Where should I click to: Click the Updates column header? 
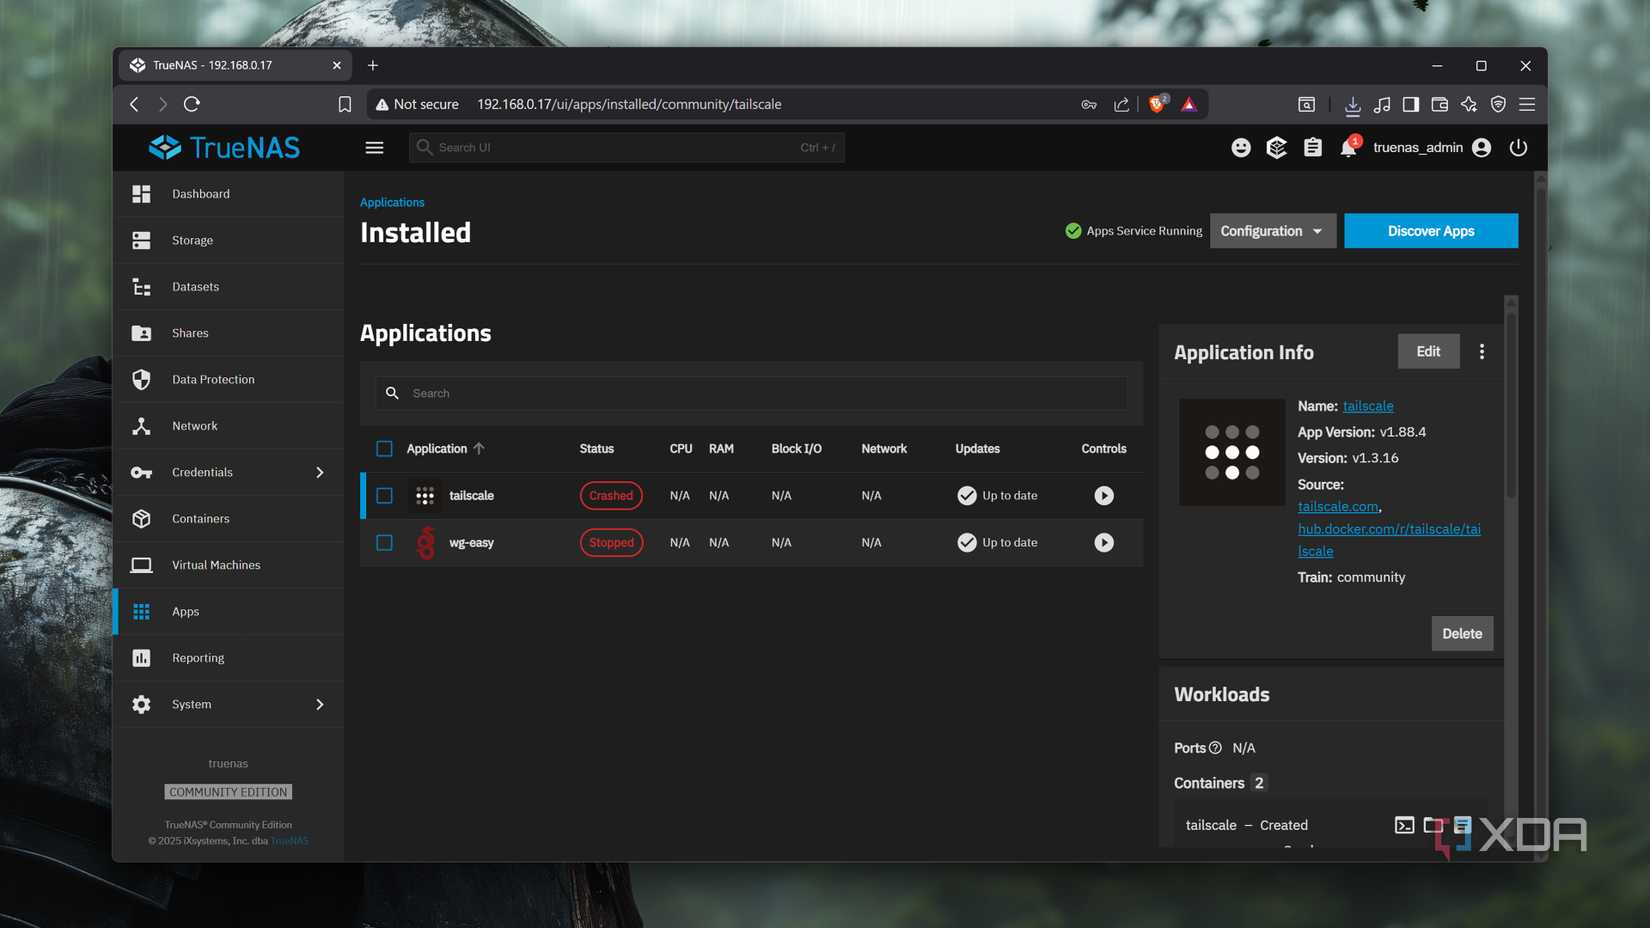click(977, 449)
